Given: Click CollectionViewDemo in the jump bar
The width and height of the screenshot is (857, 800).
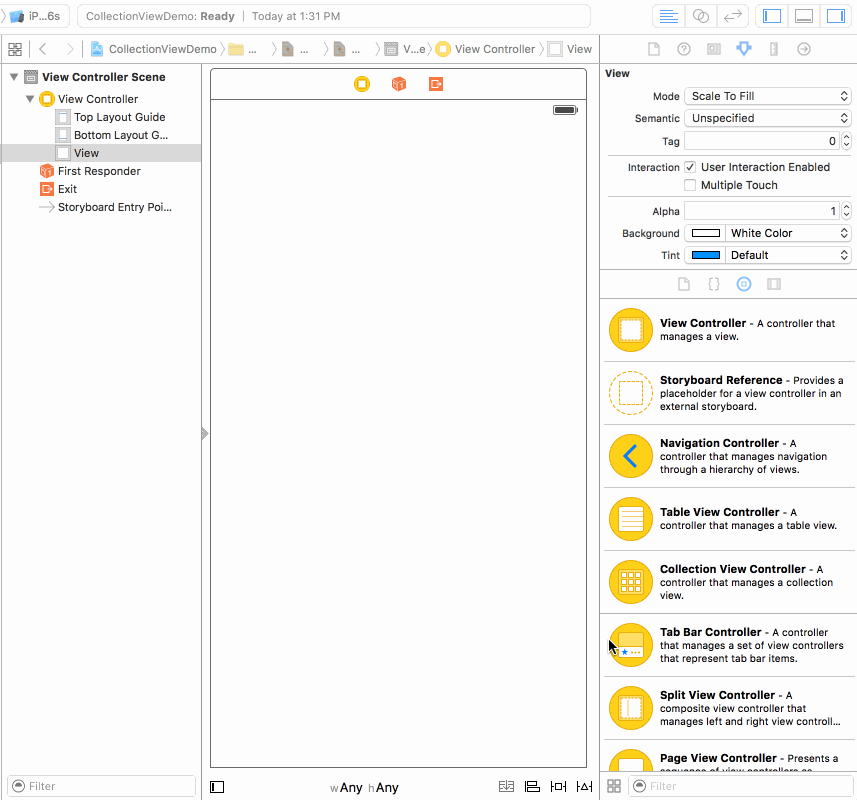Looking at the screenshot, I should click(x=154, y=49).
